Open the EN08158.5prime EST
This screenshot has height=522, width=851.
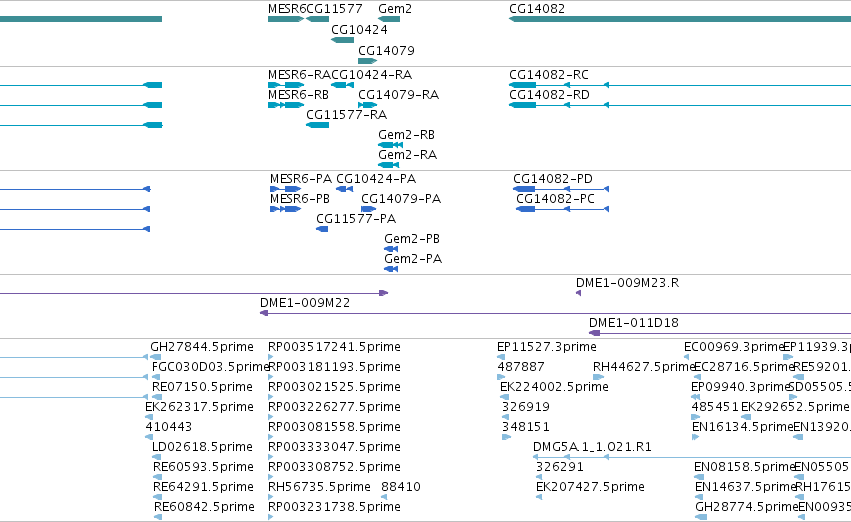pos(699,478)
